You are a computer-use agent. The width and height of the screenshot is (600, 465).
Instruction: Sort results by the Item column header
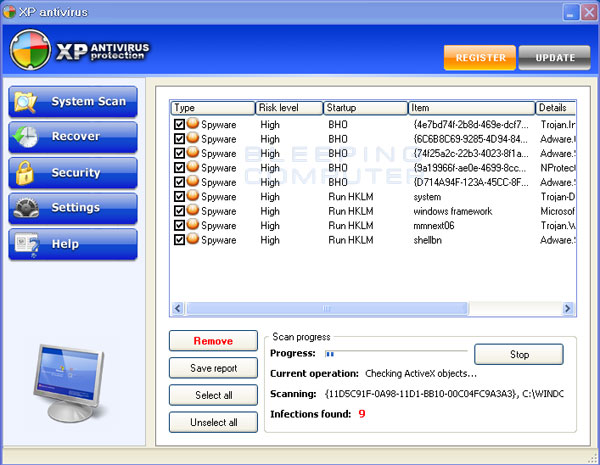[471, 108]
